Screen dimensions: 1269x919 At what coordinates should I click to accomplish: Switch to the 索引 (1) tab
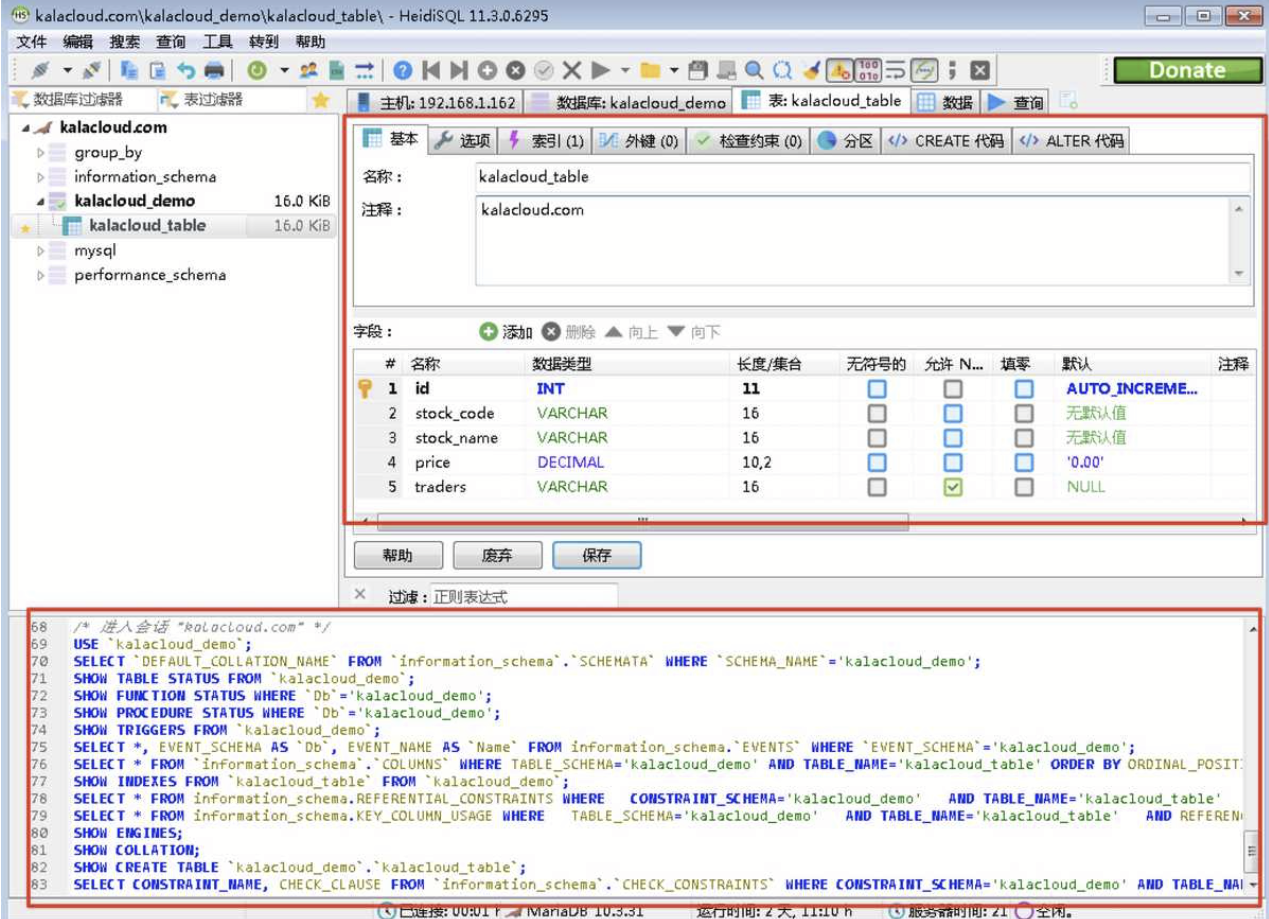tap(546, 141)
